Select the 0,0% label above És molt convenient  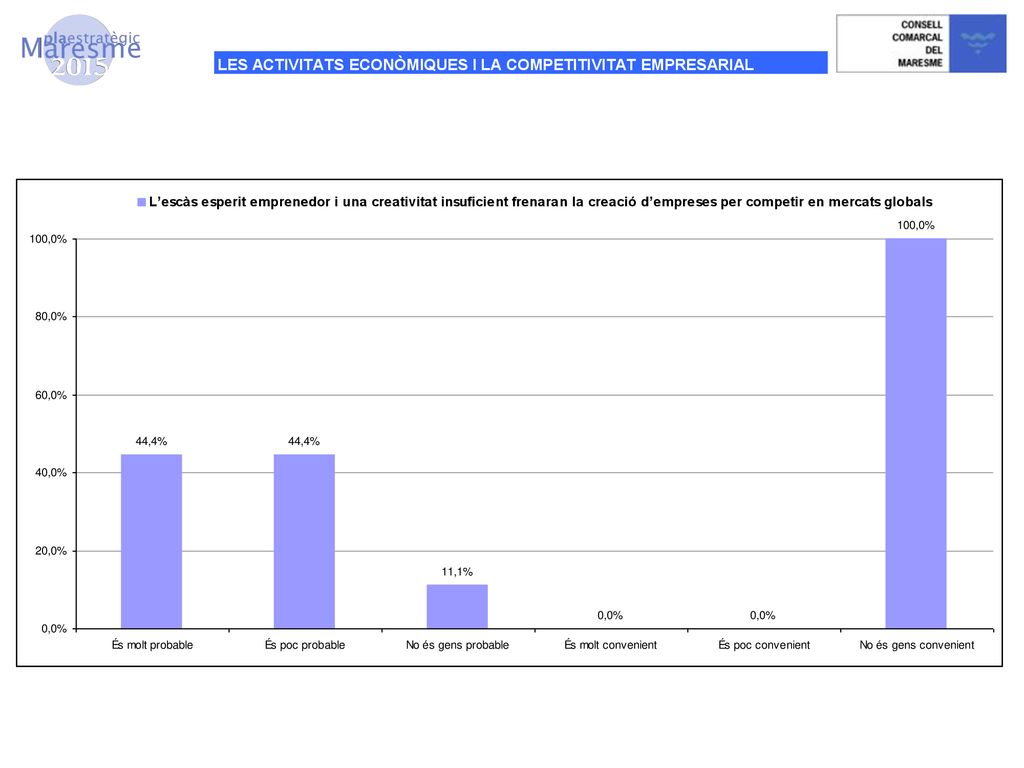tap(610, 615)
